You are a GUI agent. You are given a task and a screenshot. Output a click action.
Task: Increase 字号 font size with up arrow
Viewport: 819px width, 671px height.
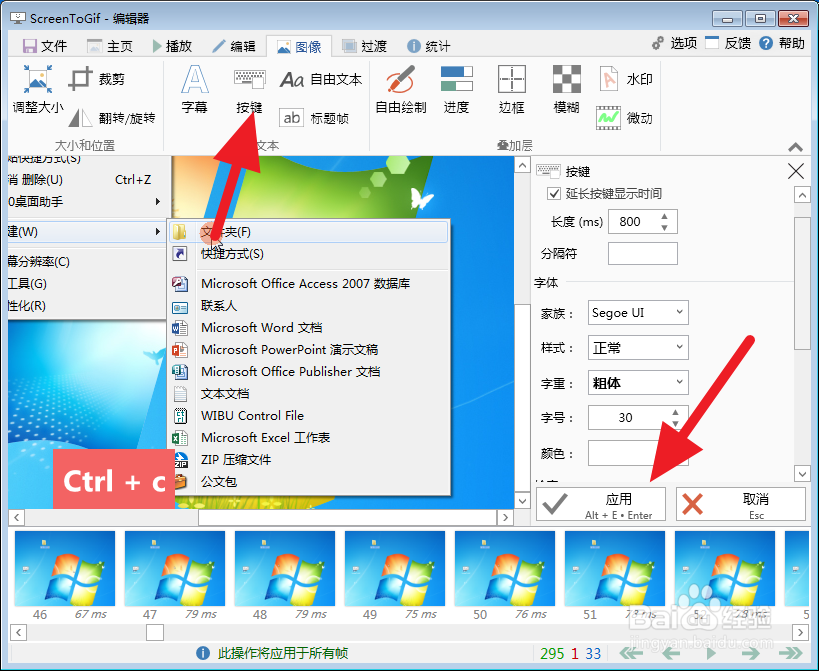tap(675, 412)
